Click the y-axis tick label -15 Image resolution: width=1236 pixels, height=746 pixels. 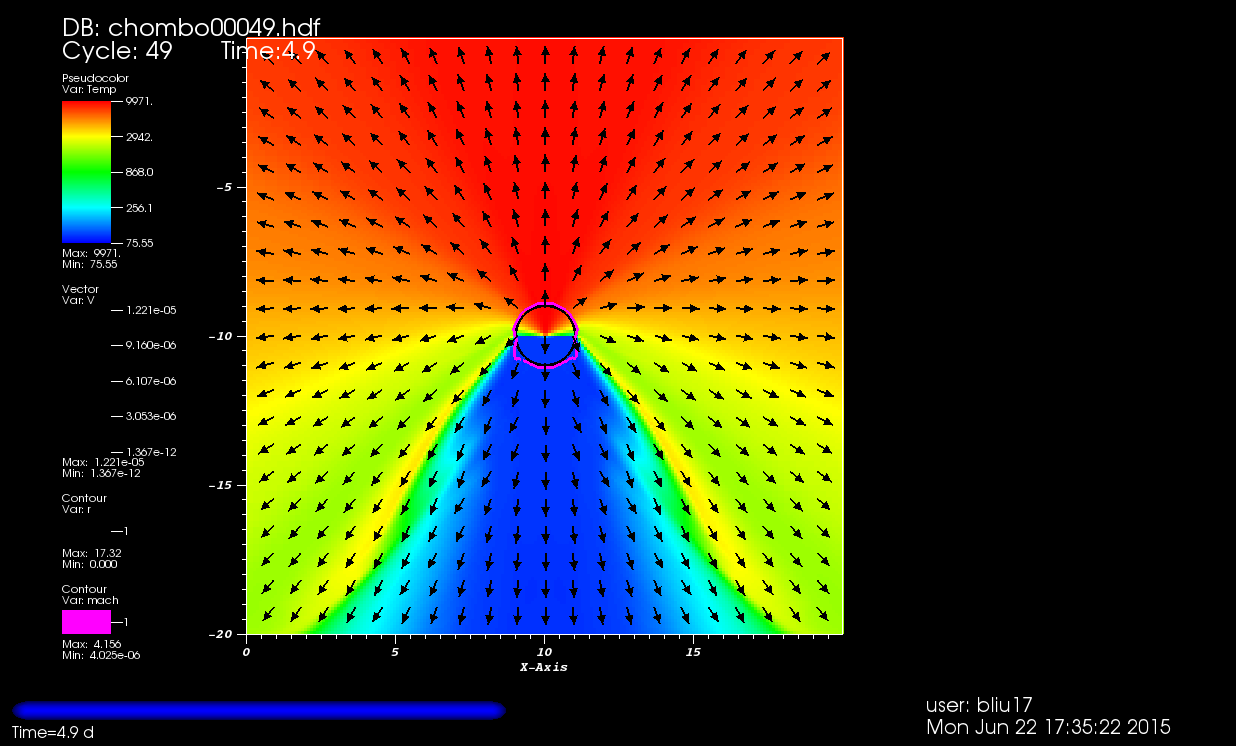[x=220, y=485]
